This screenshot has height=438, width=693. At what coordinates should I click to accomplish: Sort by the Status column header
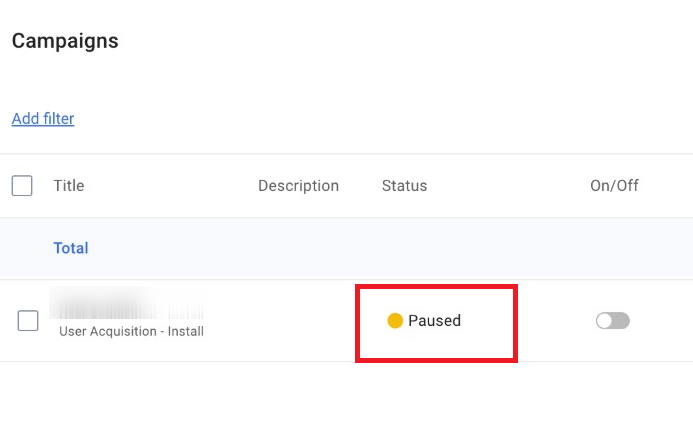(404, 186)
